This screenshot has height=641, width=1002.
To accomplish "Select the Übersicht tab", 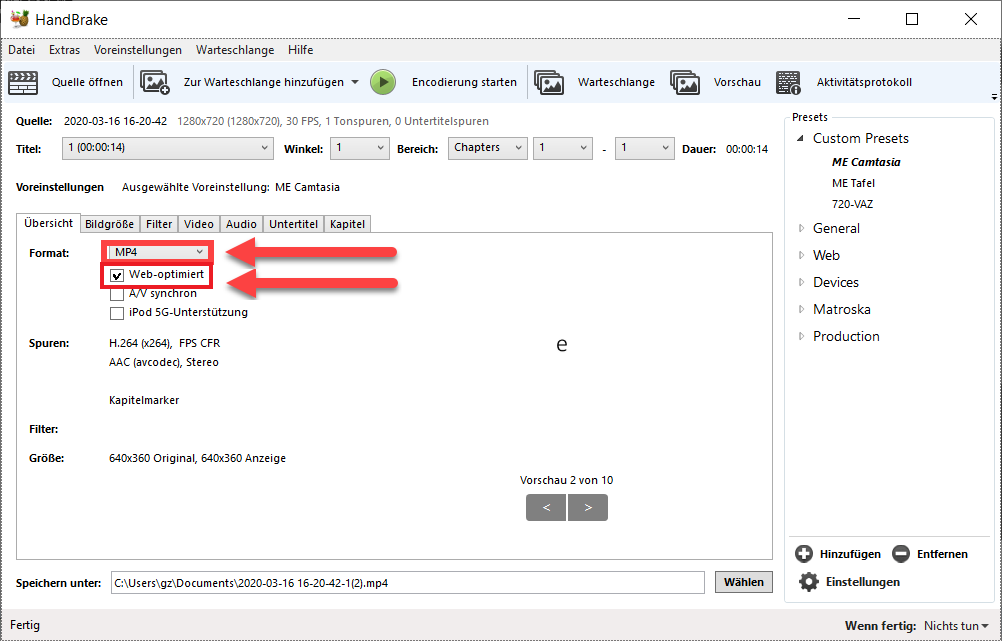I will (x=49, y=223).
